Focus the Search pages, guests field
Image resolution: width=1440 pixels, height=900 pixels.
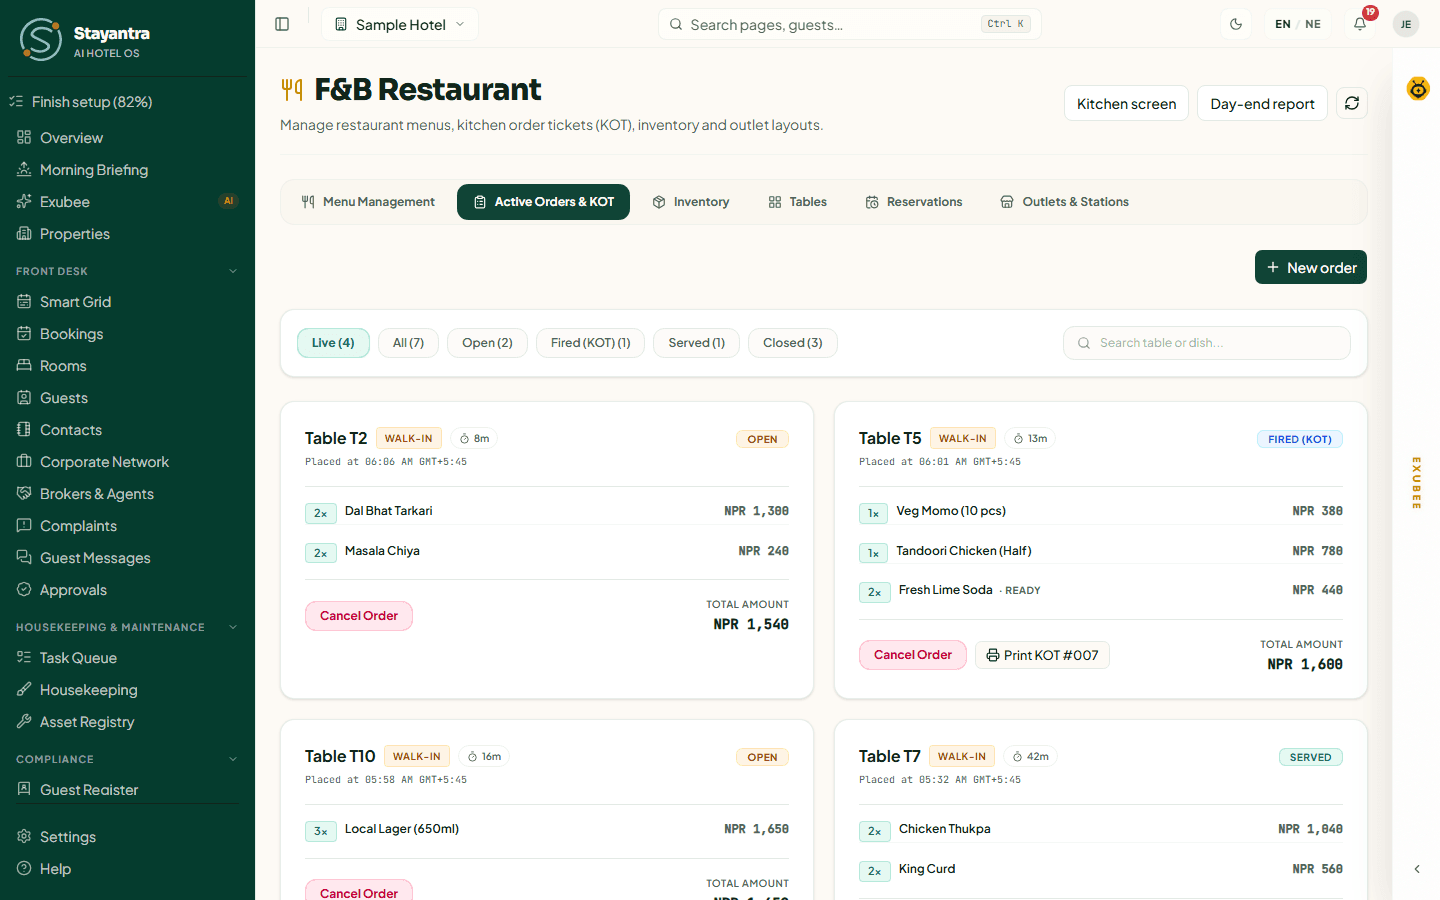(850, 24)
